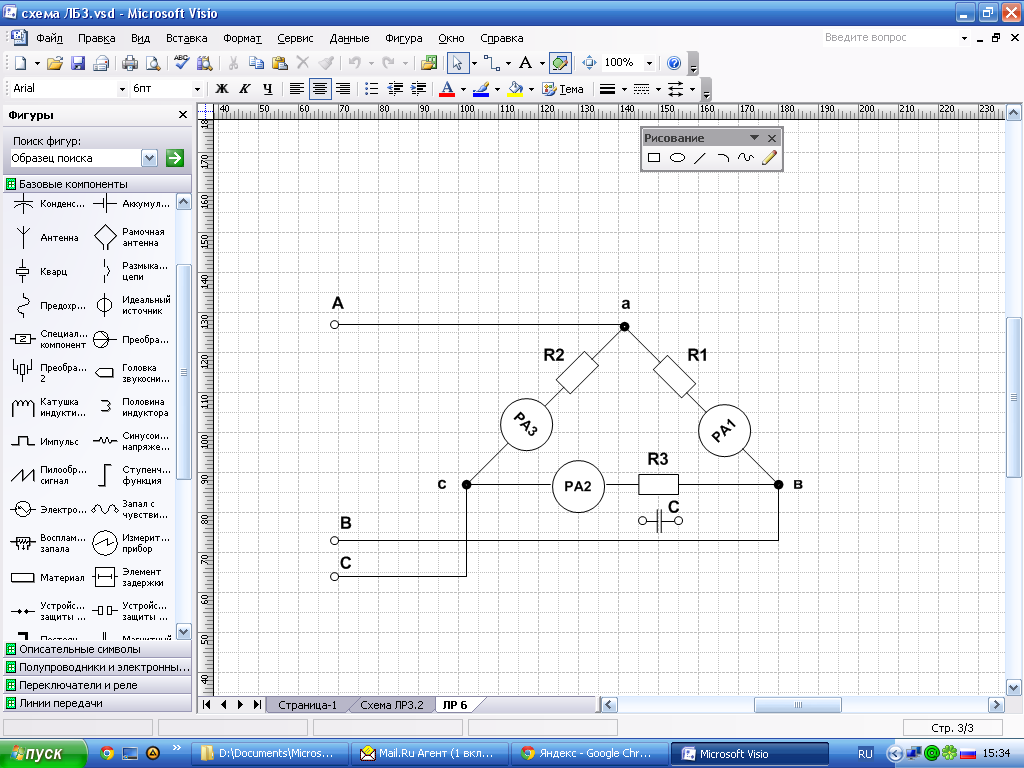Viewport: 1024px width, 768px height.
Task: Run shape search green arrow button
Action: coord(174,158)
